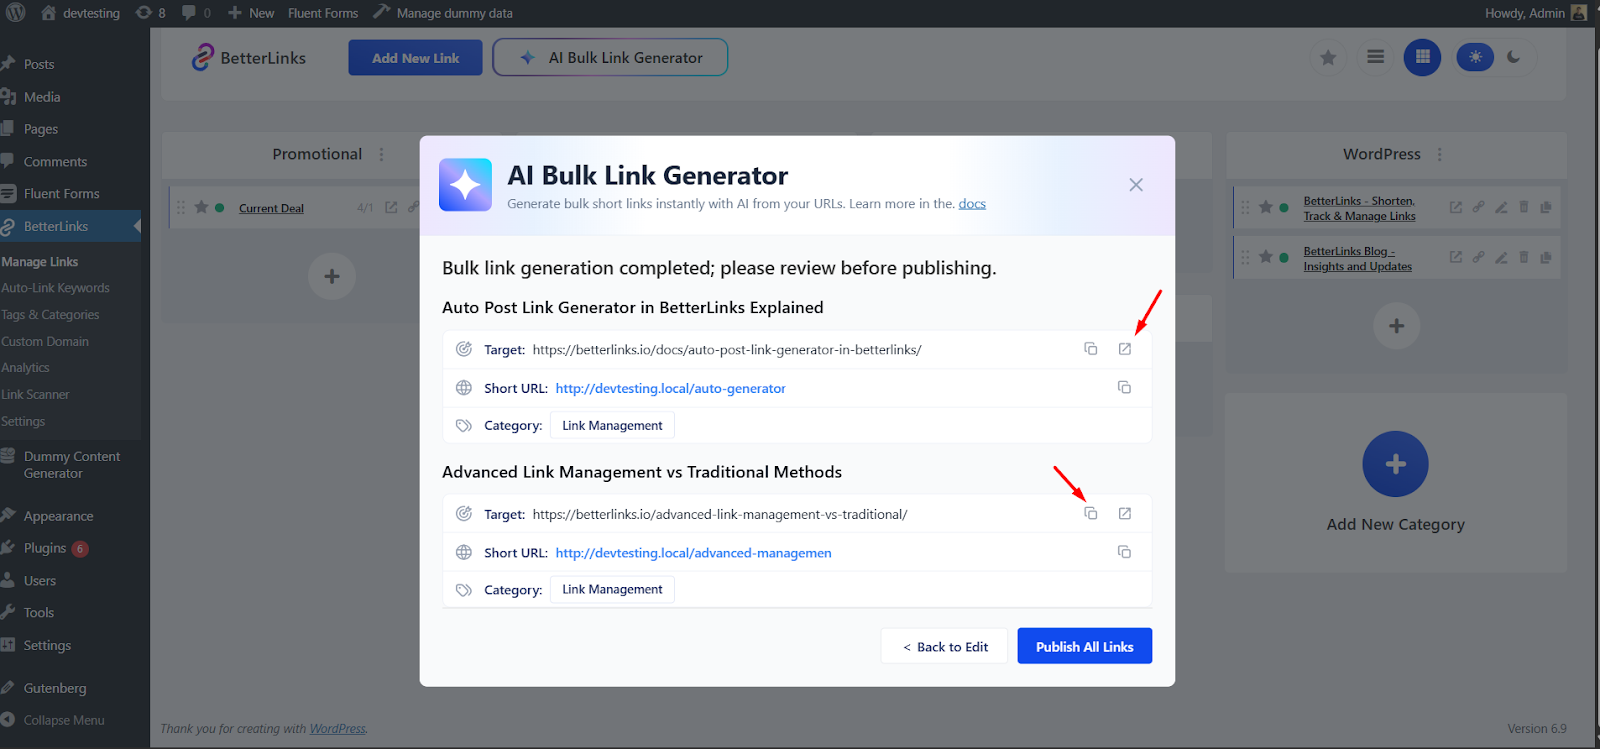
Task: Open target URL of Advanced Link Management
Action: [x=1125, y=513]
